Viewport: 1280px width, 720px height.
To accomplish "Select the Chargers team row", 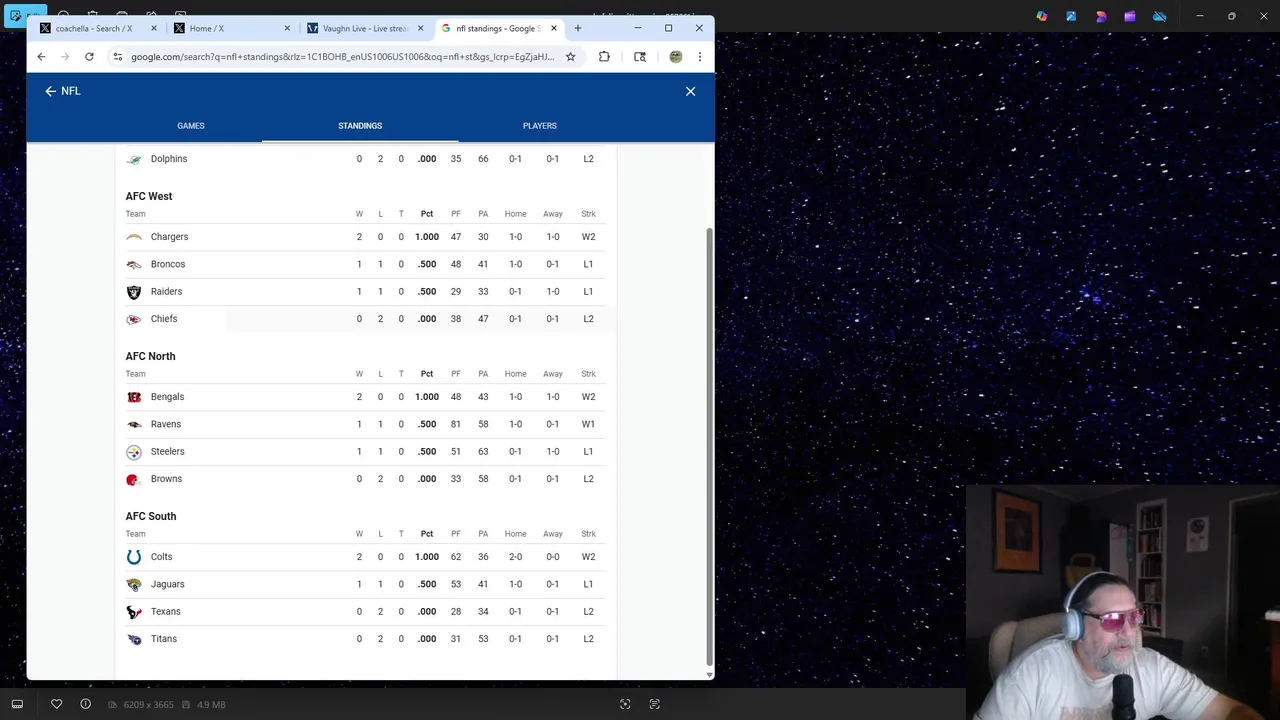I will pyautogui.click(x=366, y=237).
